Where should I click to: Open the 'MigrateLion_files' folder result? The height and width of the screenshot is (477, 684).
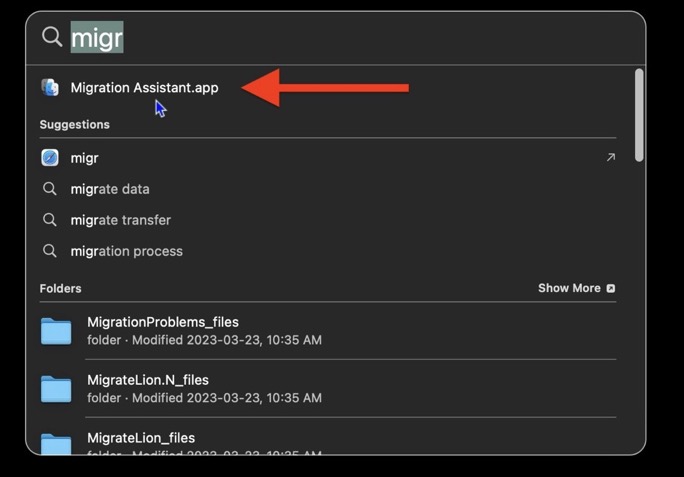pyautogui.click(x=141, y=438)
